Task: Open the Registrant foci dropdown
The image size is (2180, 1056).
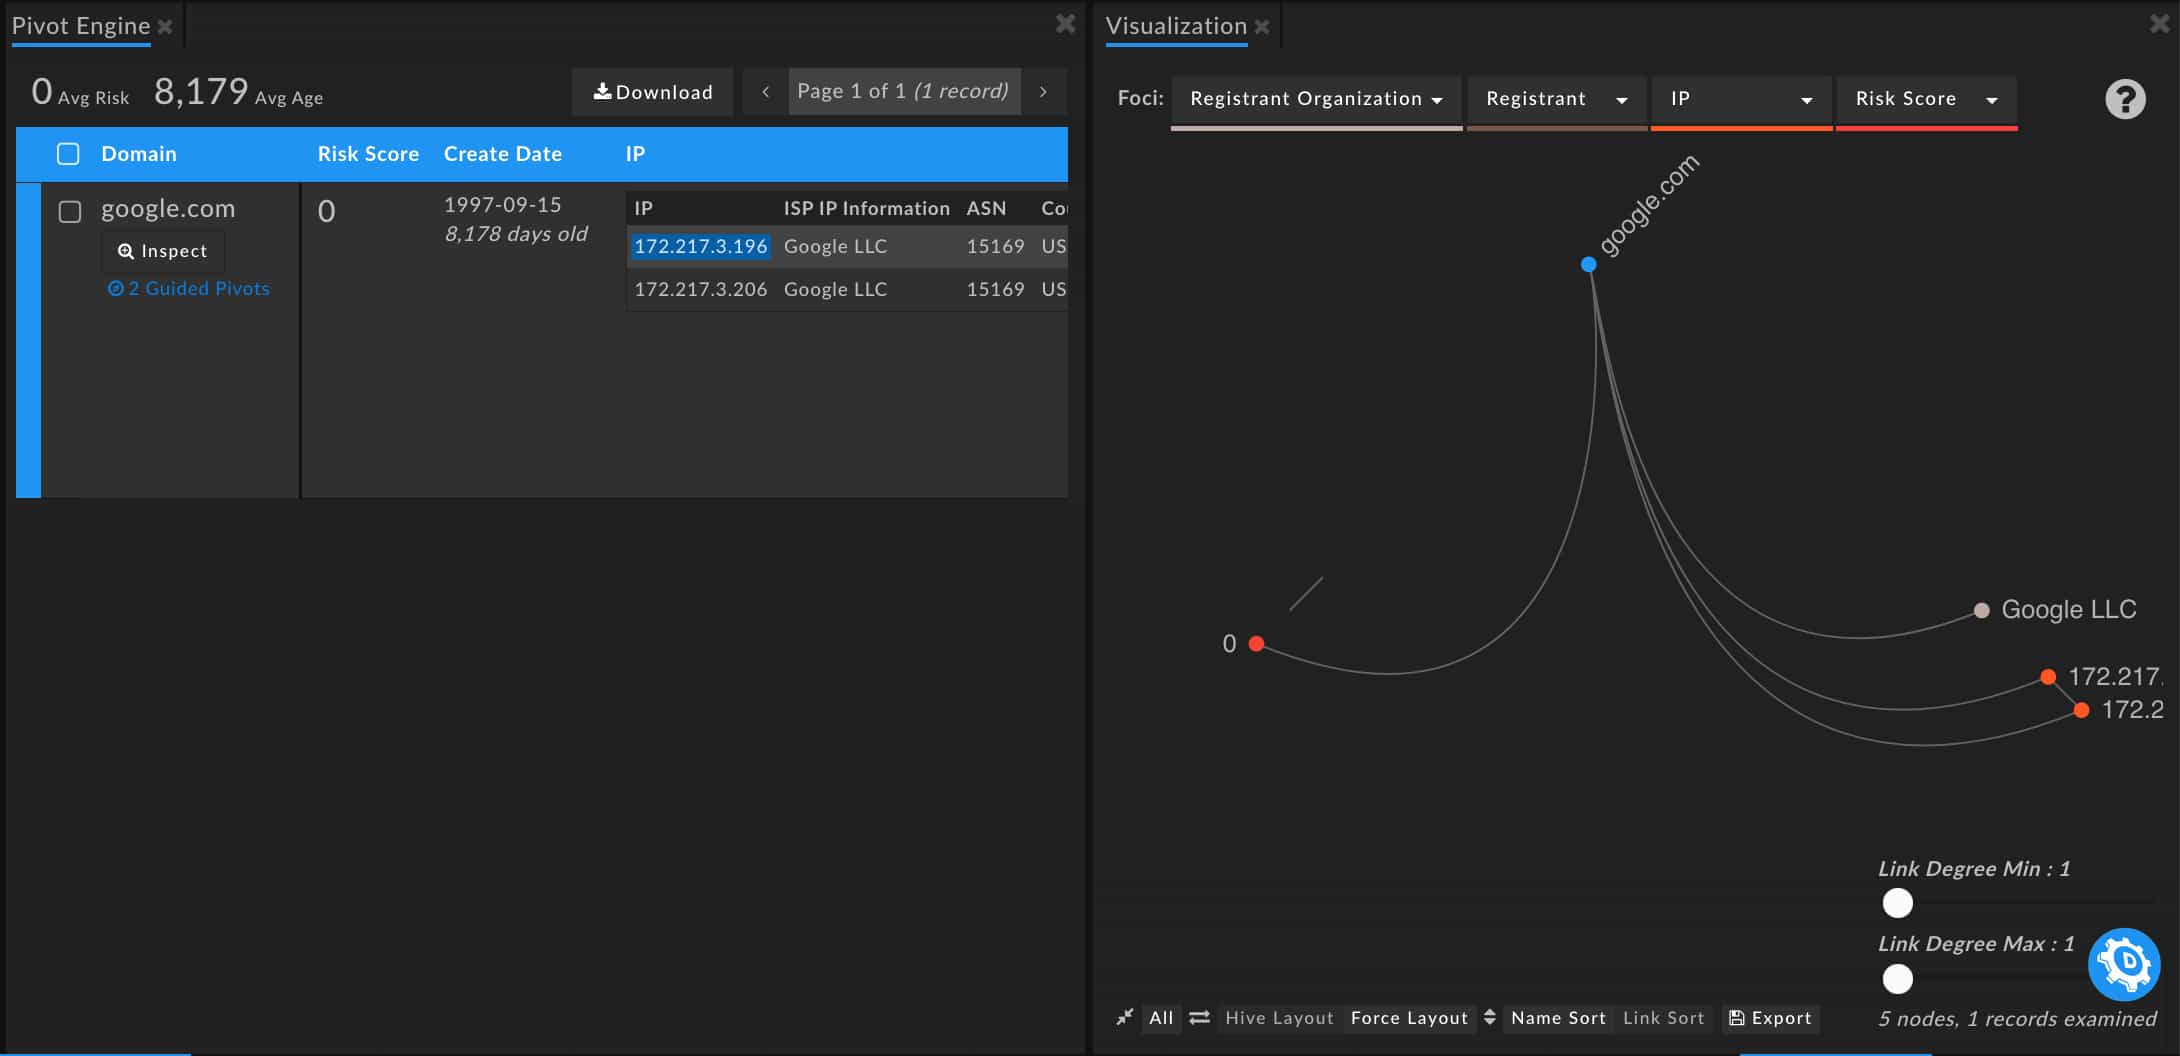Action: coord(1557,99)
